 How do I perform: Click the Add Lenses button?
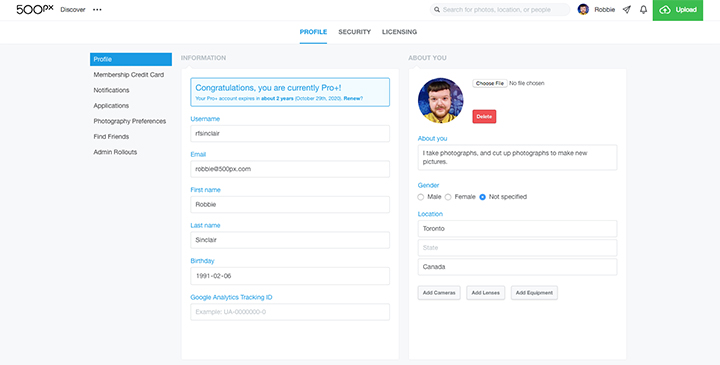[486, 293]
